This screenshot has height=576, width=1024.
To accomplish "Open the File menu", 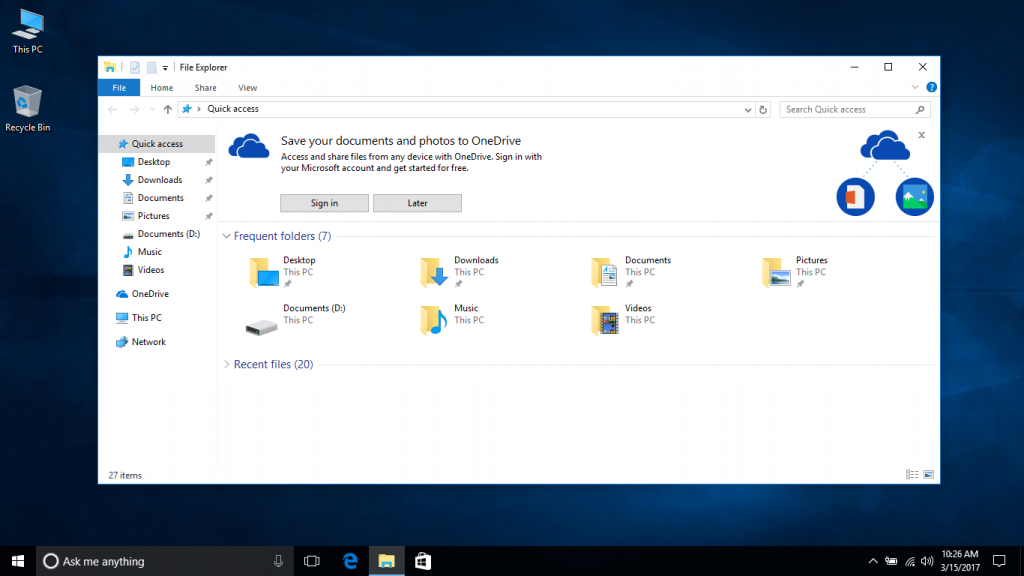I will click(119, 87).
